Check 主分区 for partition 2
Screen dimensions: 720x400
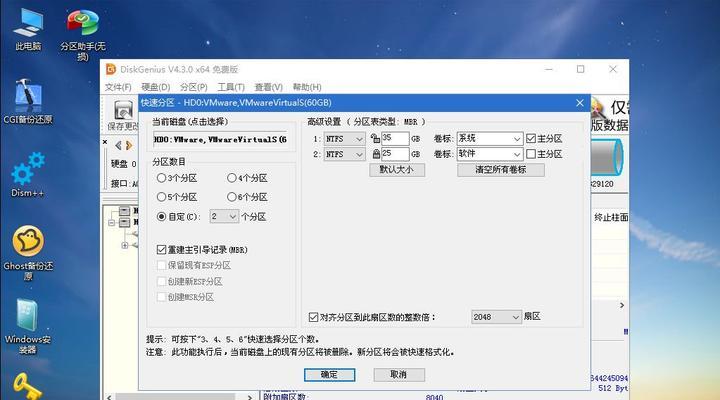pyautogui.click(x=531, y=154)
